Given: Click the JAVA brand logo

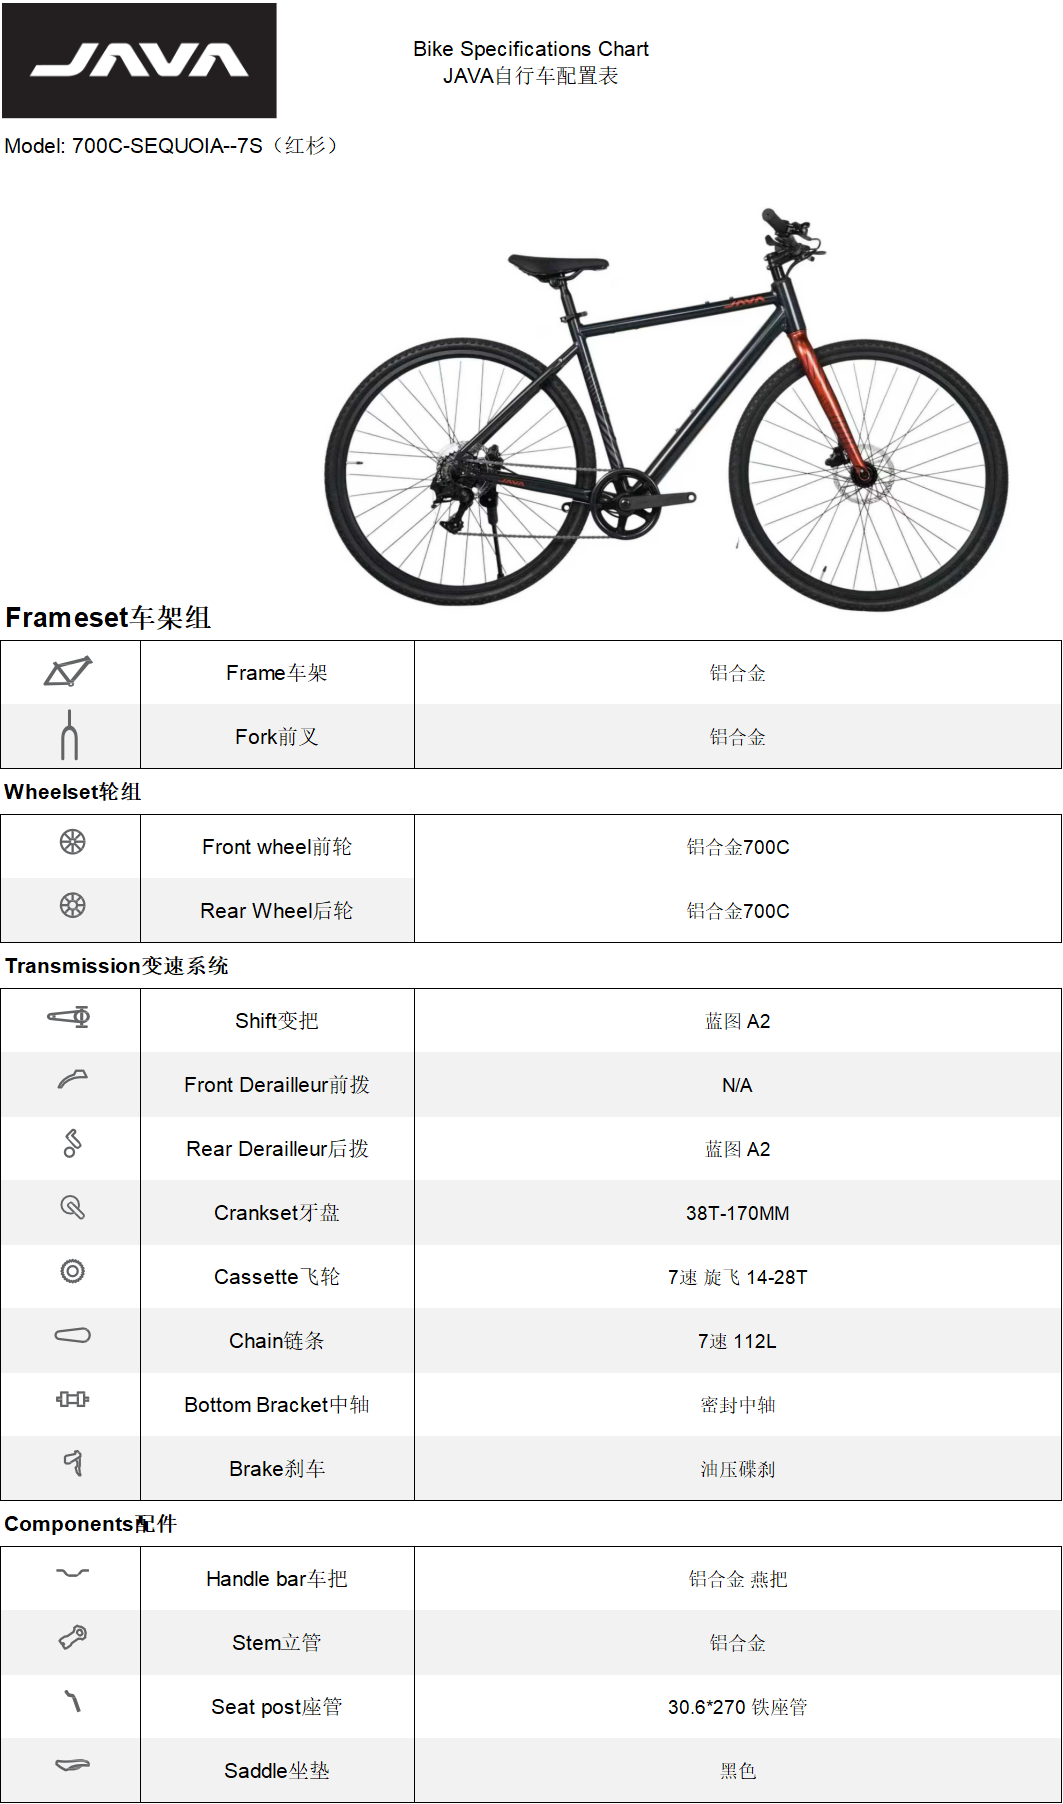Looking at the screenshot, I should (x=139, y=61).
